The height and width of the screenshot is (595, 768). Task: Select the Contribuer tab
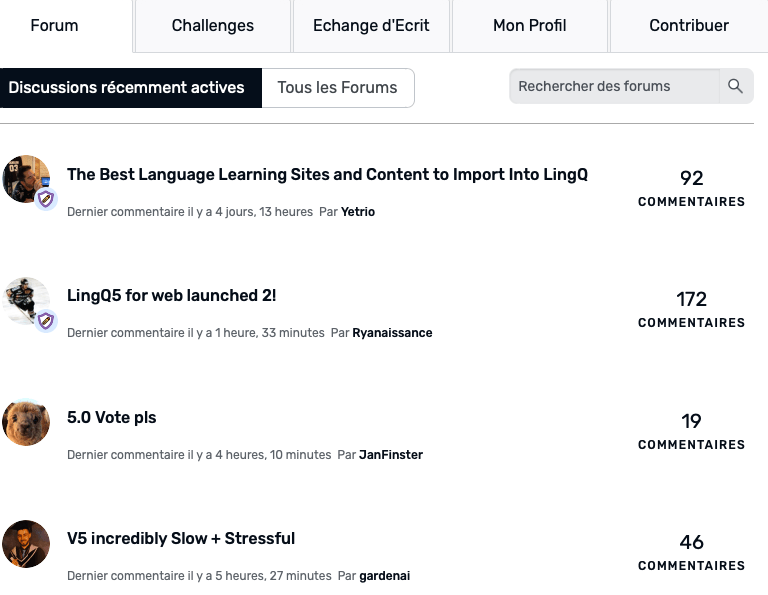(x=689, y=26)
